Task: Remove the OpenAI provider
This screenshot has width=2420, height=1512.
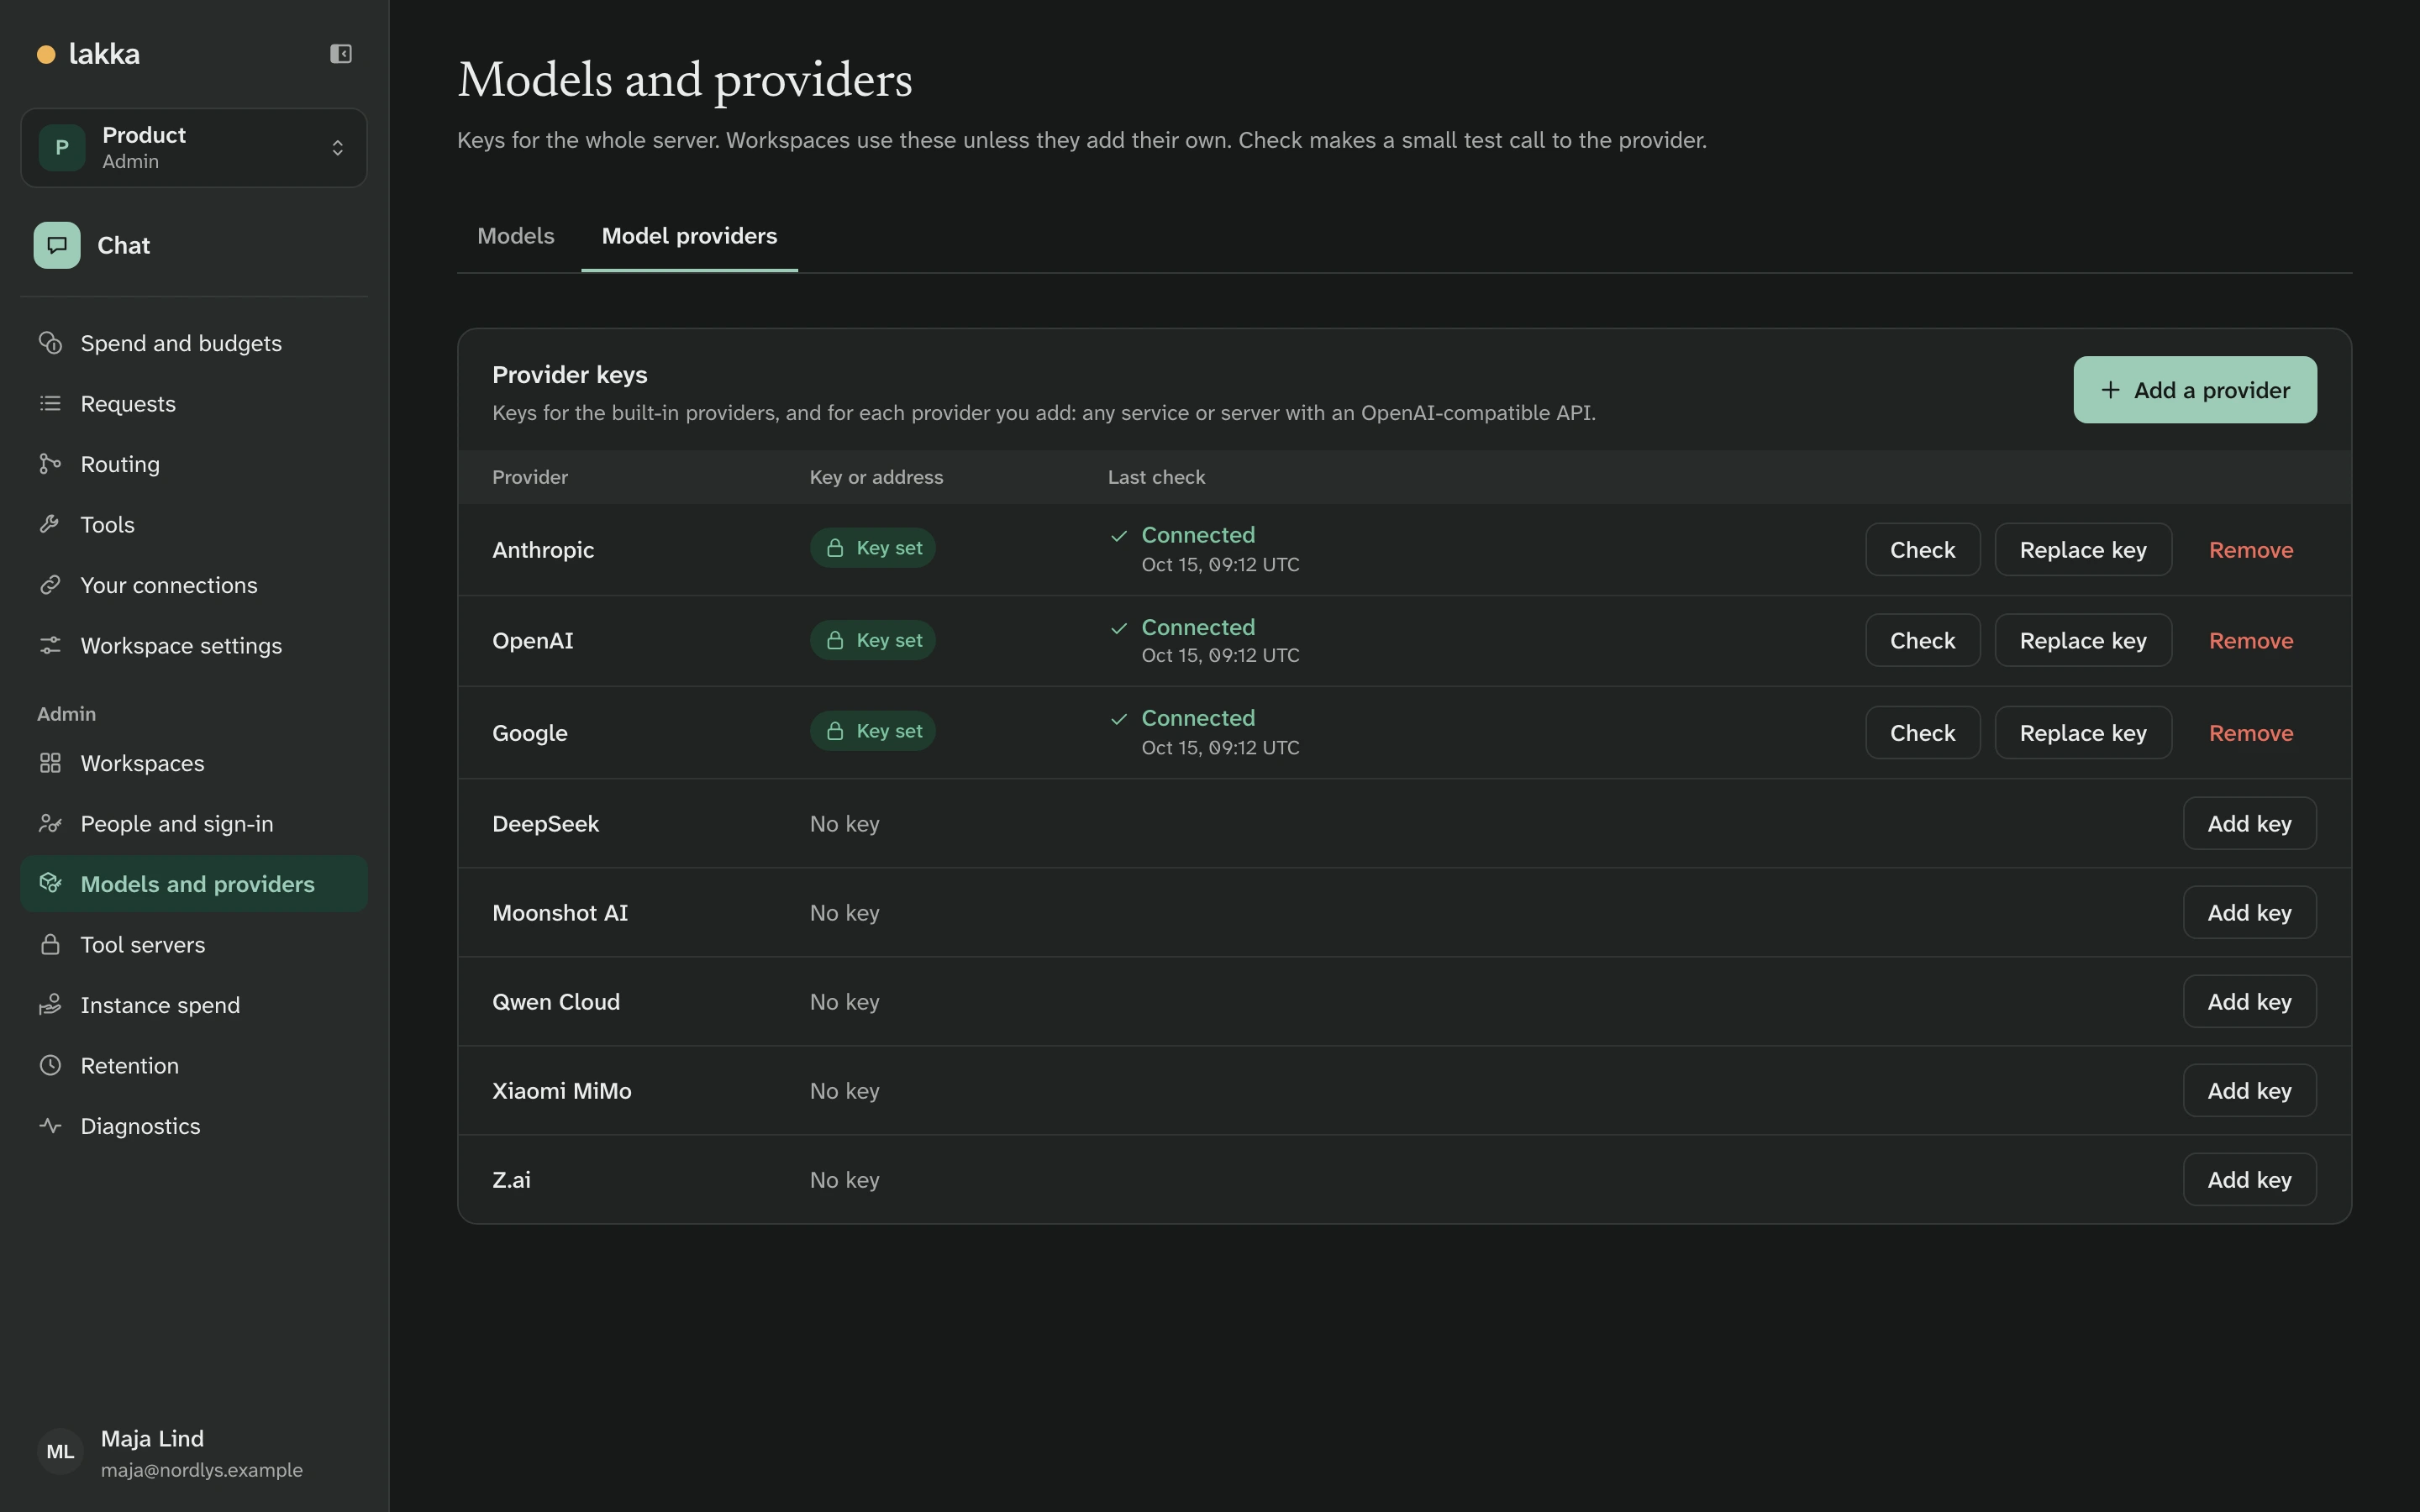Action: tap(2251, 640)
